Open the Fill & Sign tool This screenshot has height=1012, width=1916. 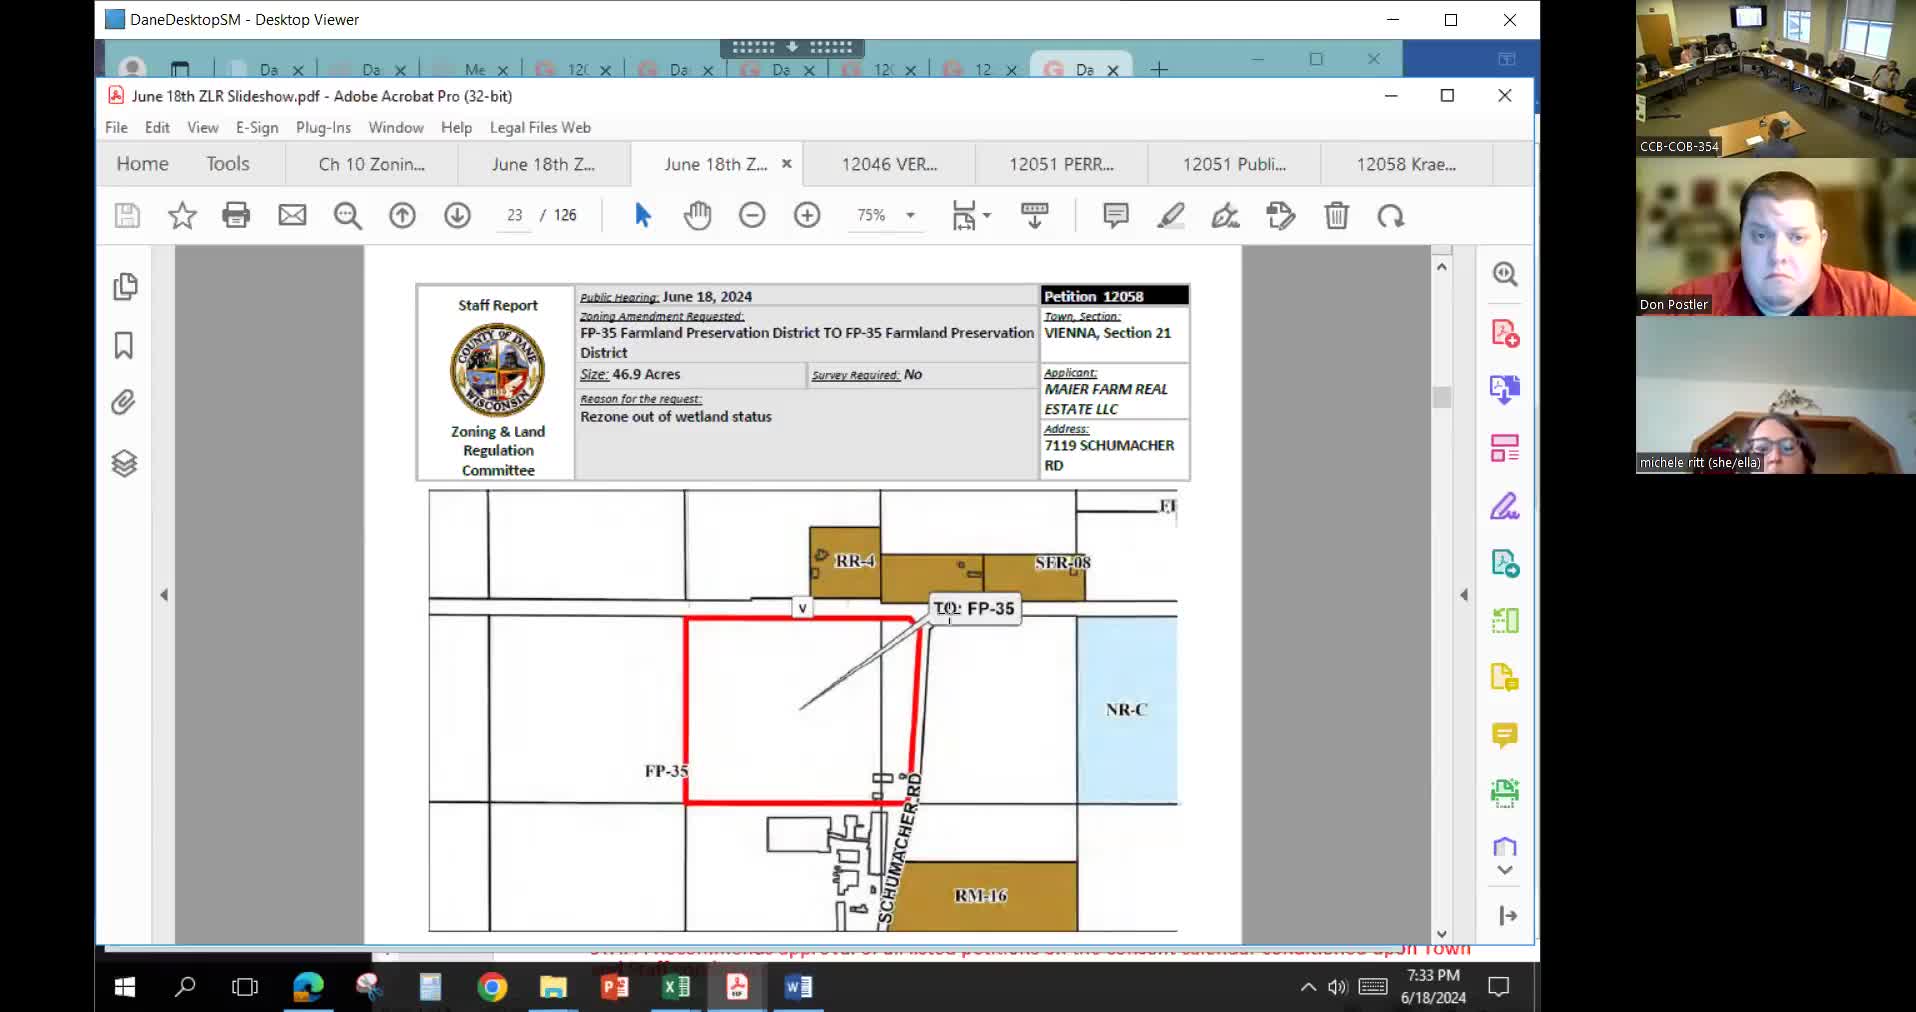1505,506
